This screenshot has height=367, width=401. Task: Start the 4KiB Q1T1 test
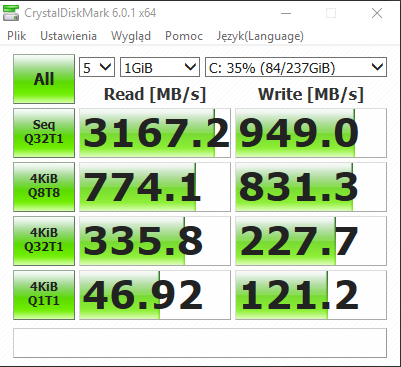click(44, 295)
